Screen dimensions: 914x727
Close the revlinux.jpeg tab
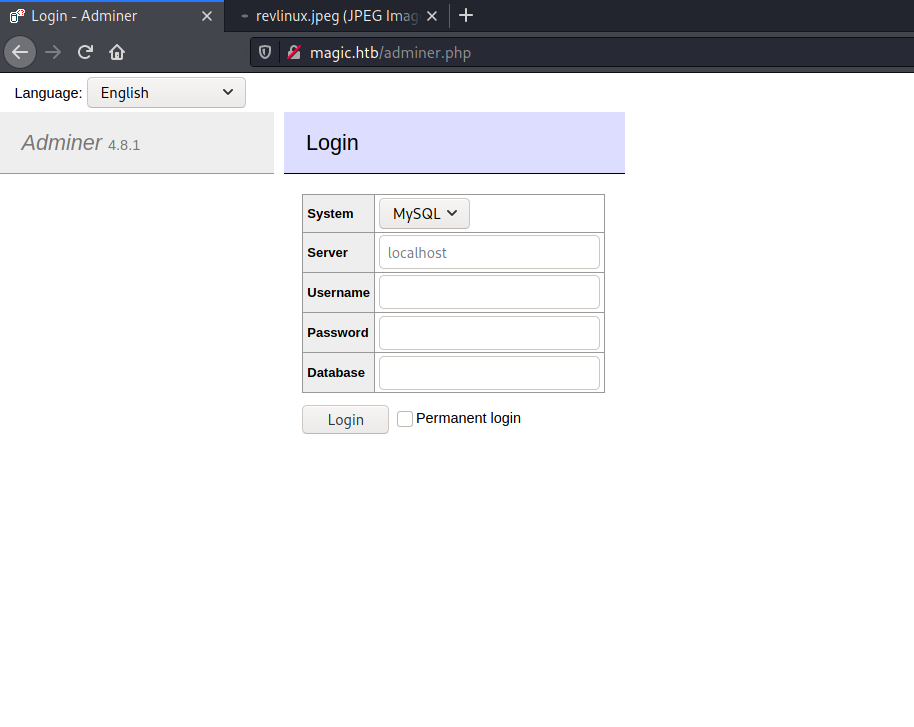pyautogui.click(x=431, y=15)
